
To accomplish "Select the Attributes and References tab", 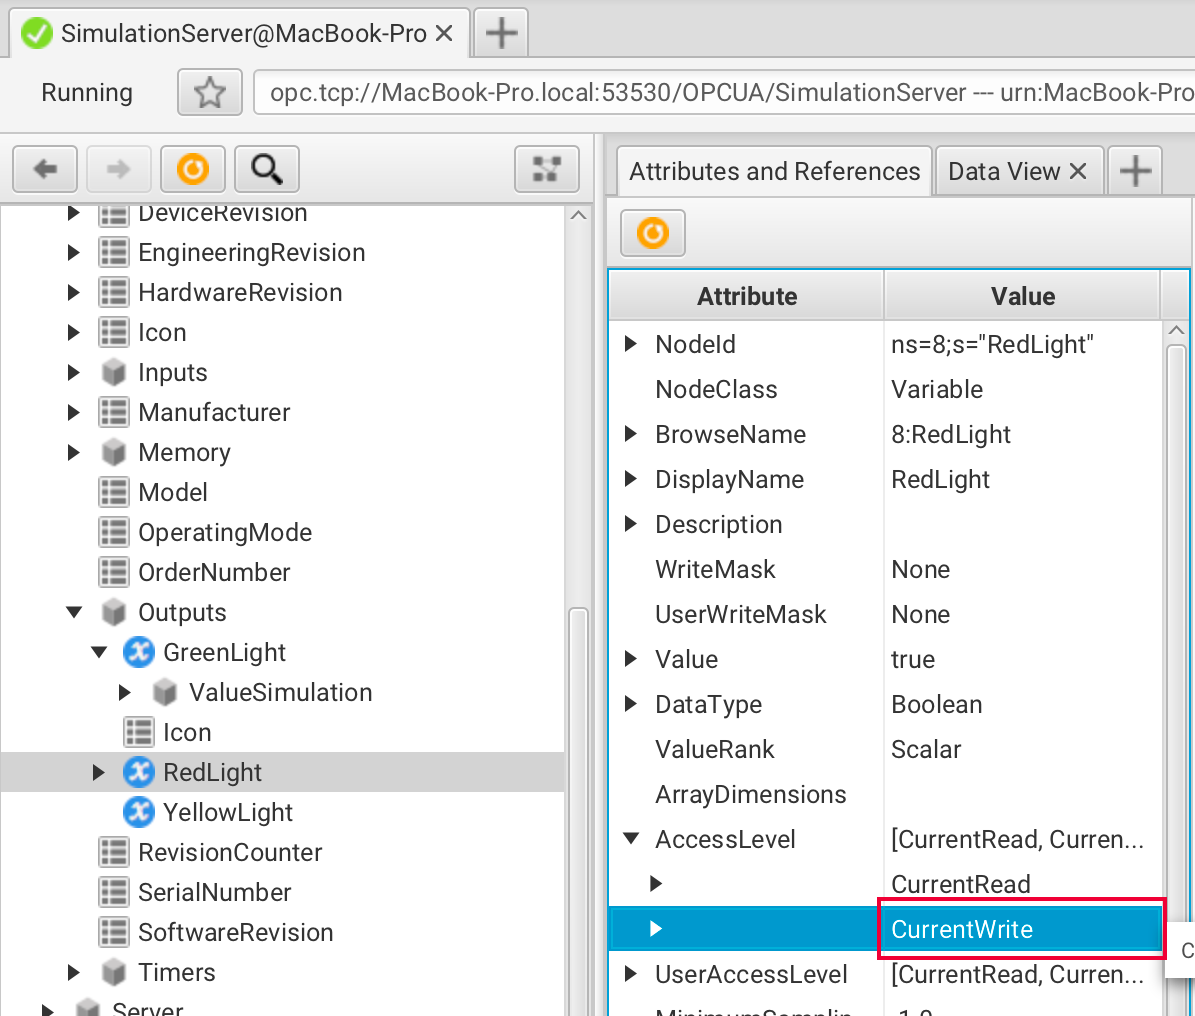I will click(x=774, y=172).
